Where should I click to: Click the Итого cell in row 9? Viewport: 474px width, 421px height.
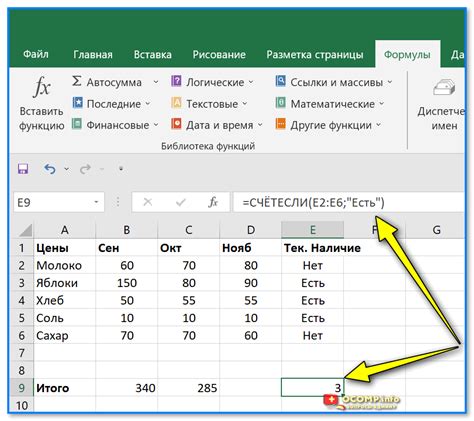pyautogui.click(x=64, y=388)
